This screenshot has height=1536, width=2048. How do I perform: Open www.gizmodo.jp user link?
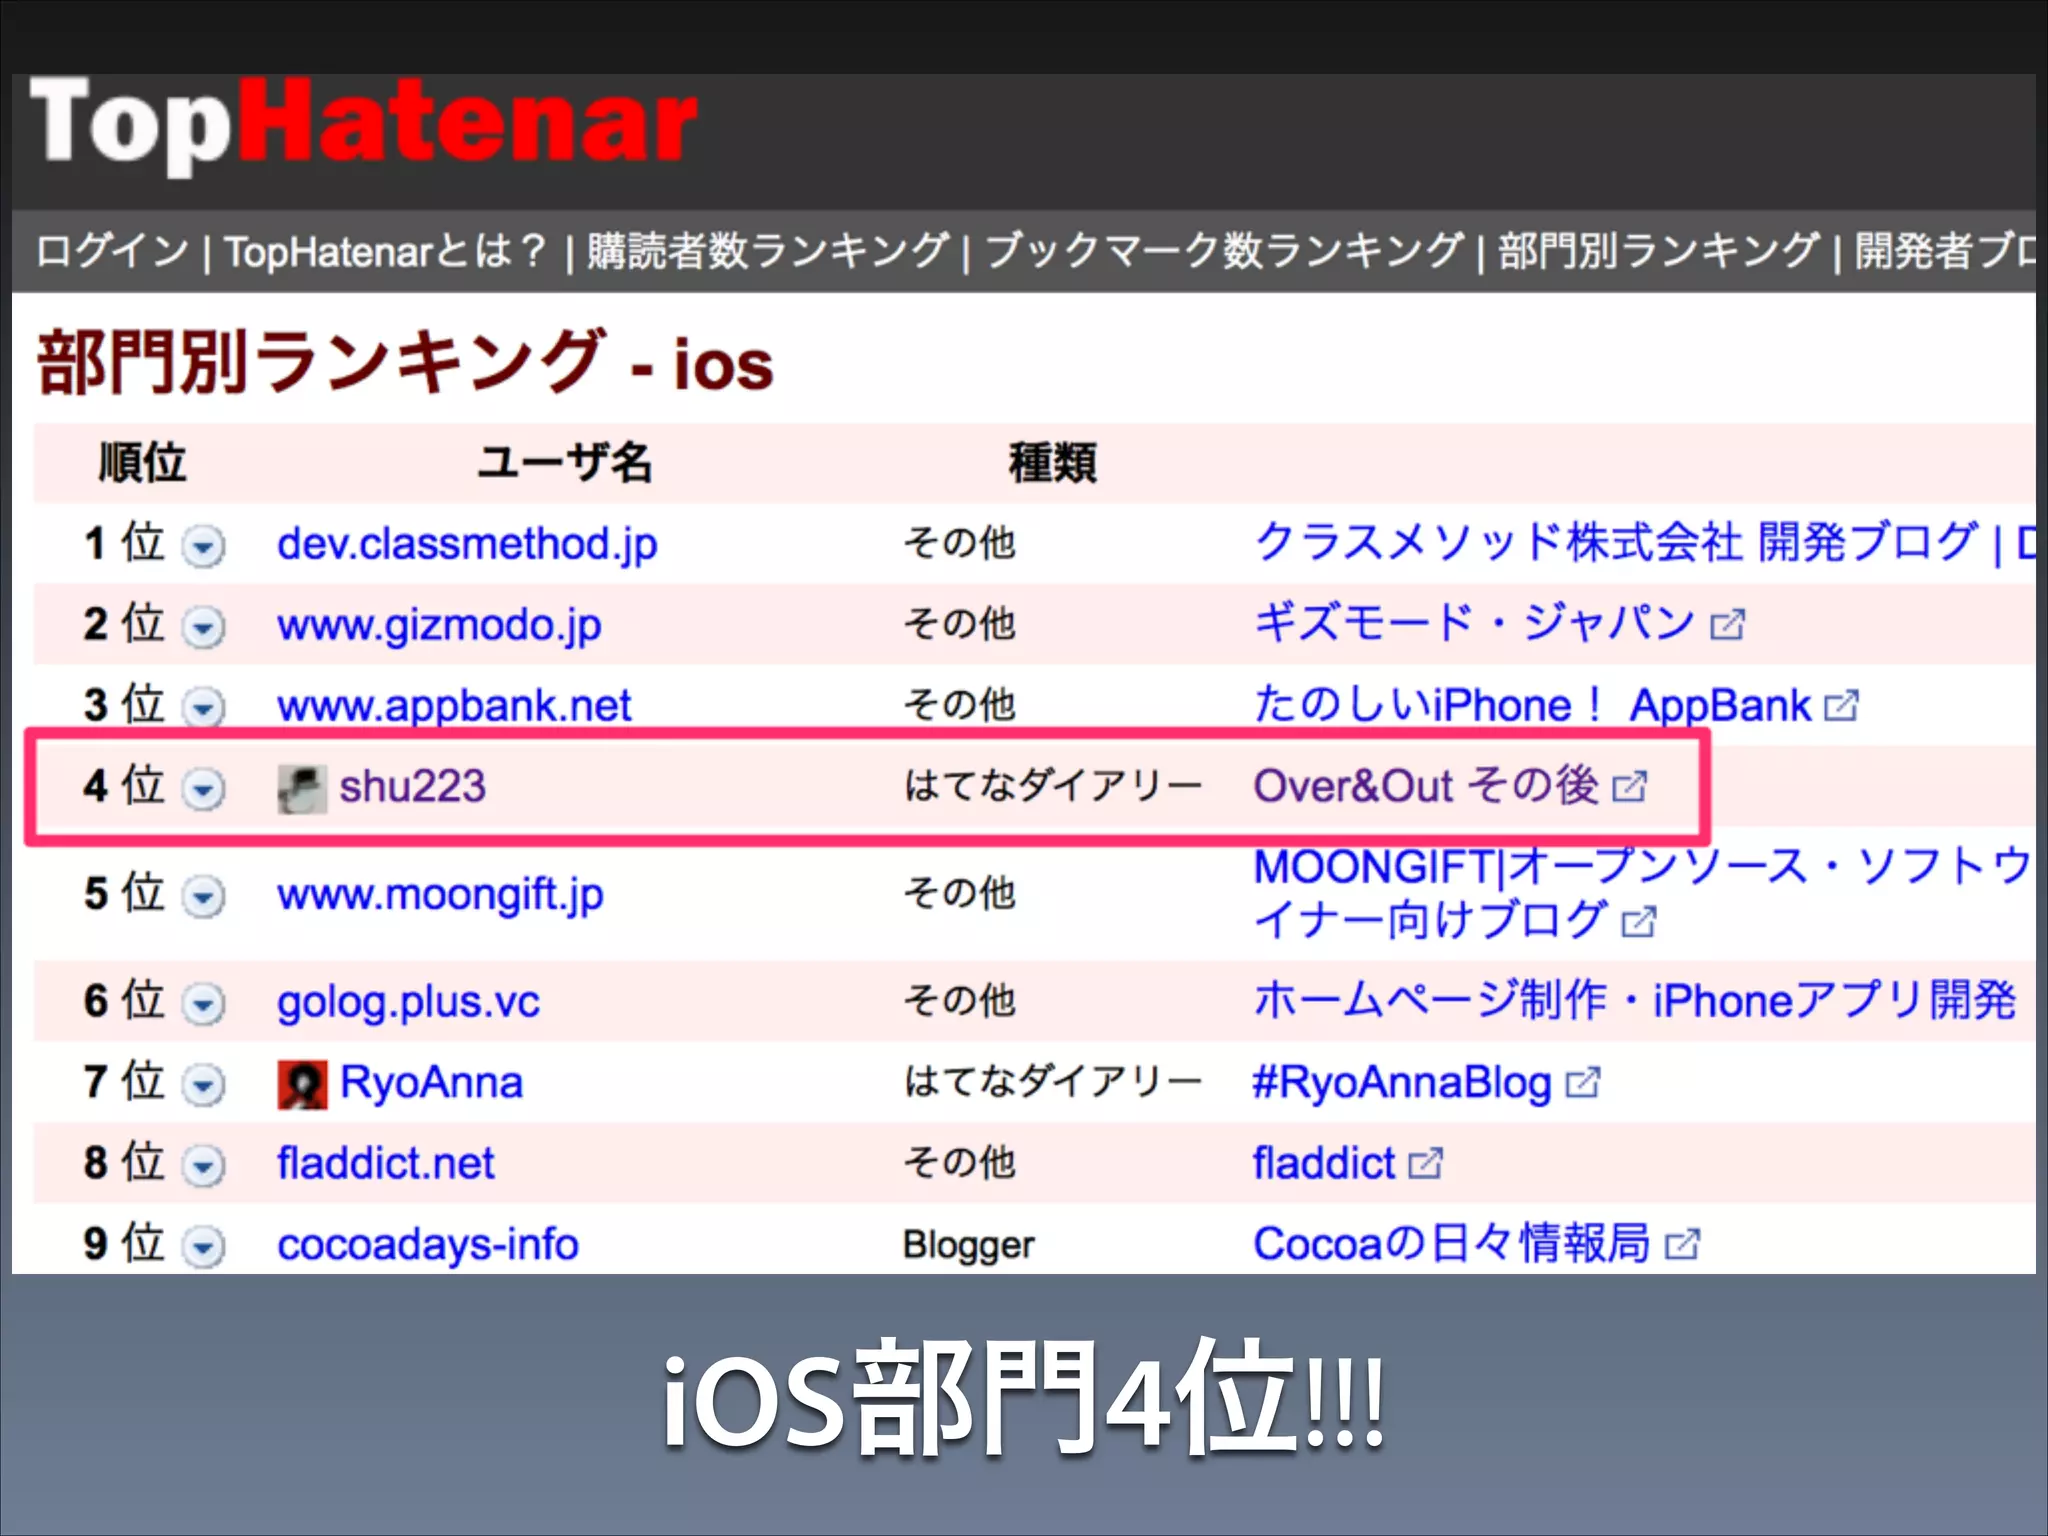coord(439,626)
